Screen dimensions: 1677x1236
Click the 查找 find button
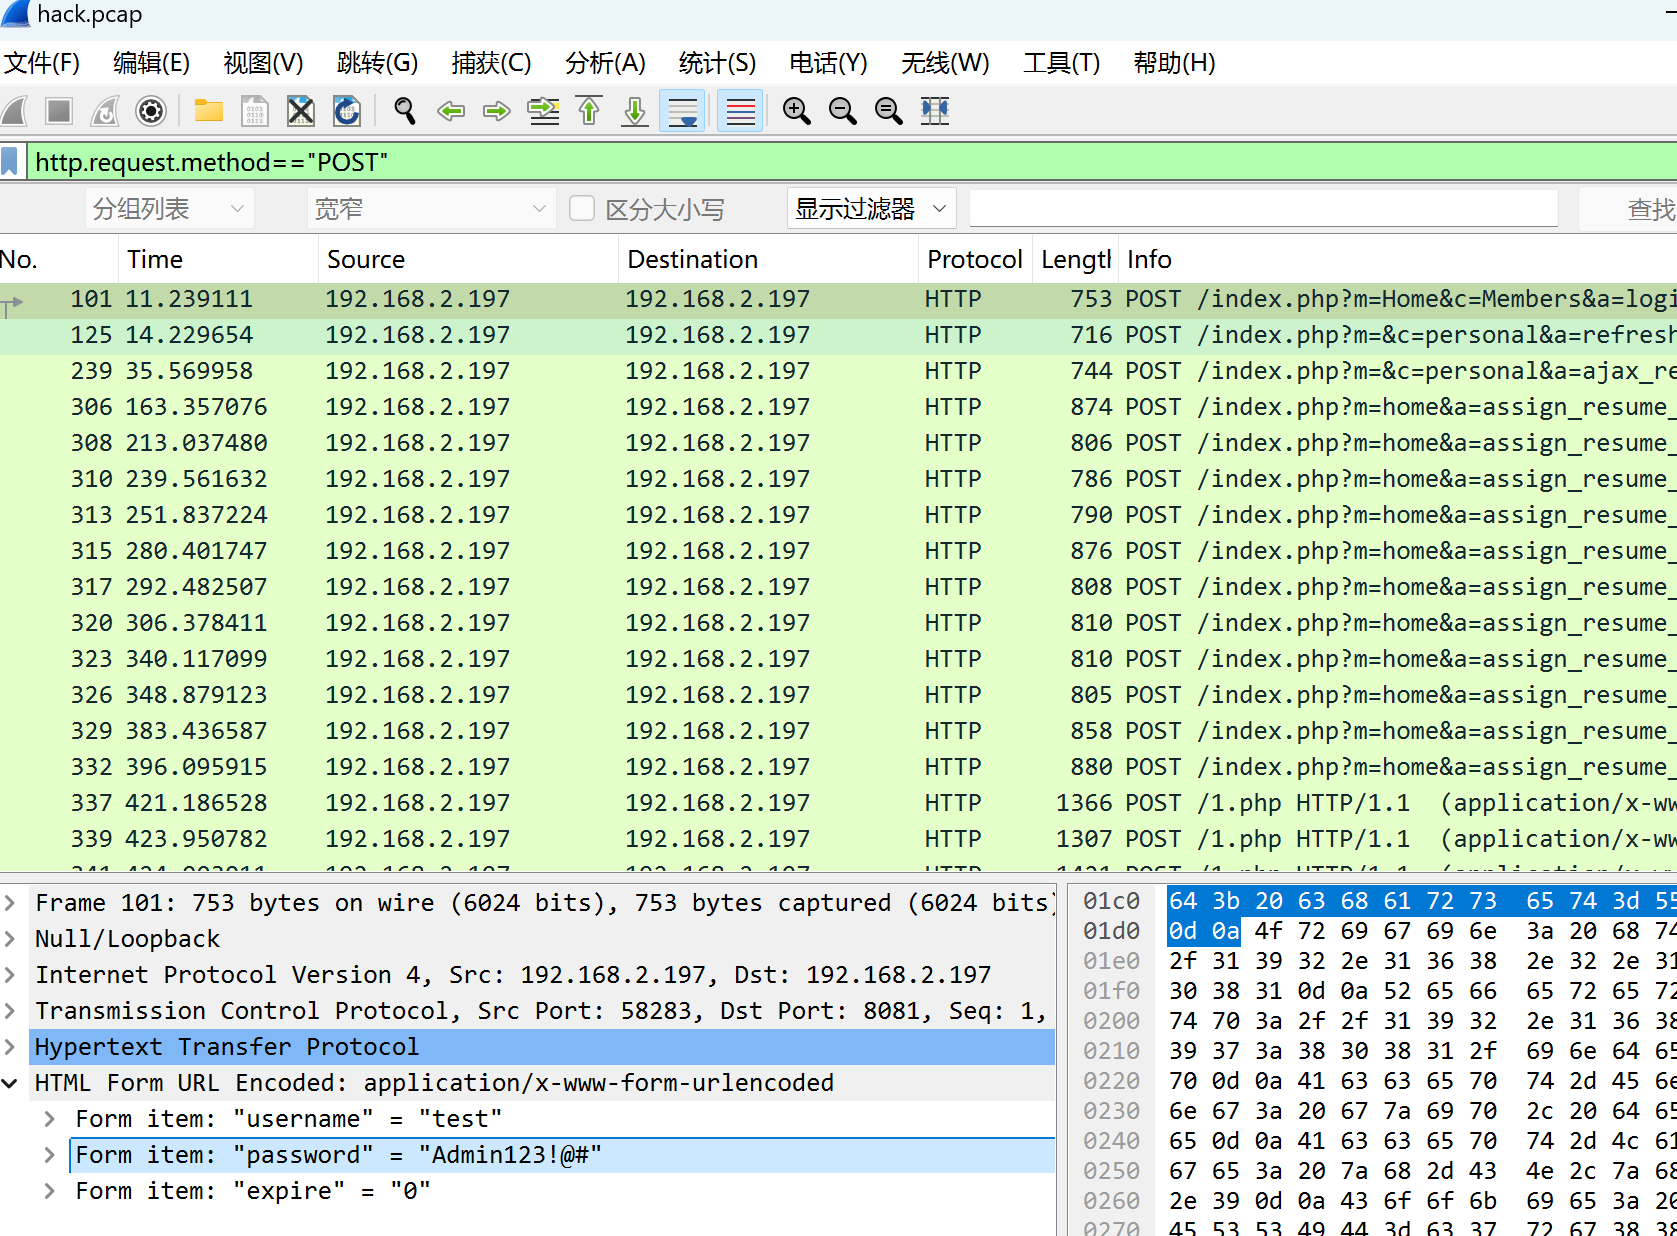[x=1648, y=208]
